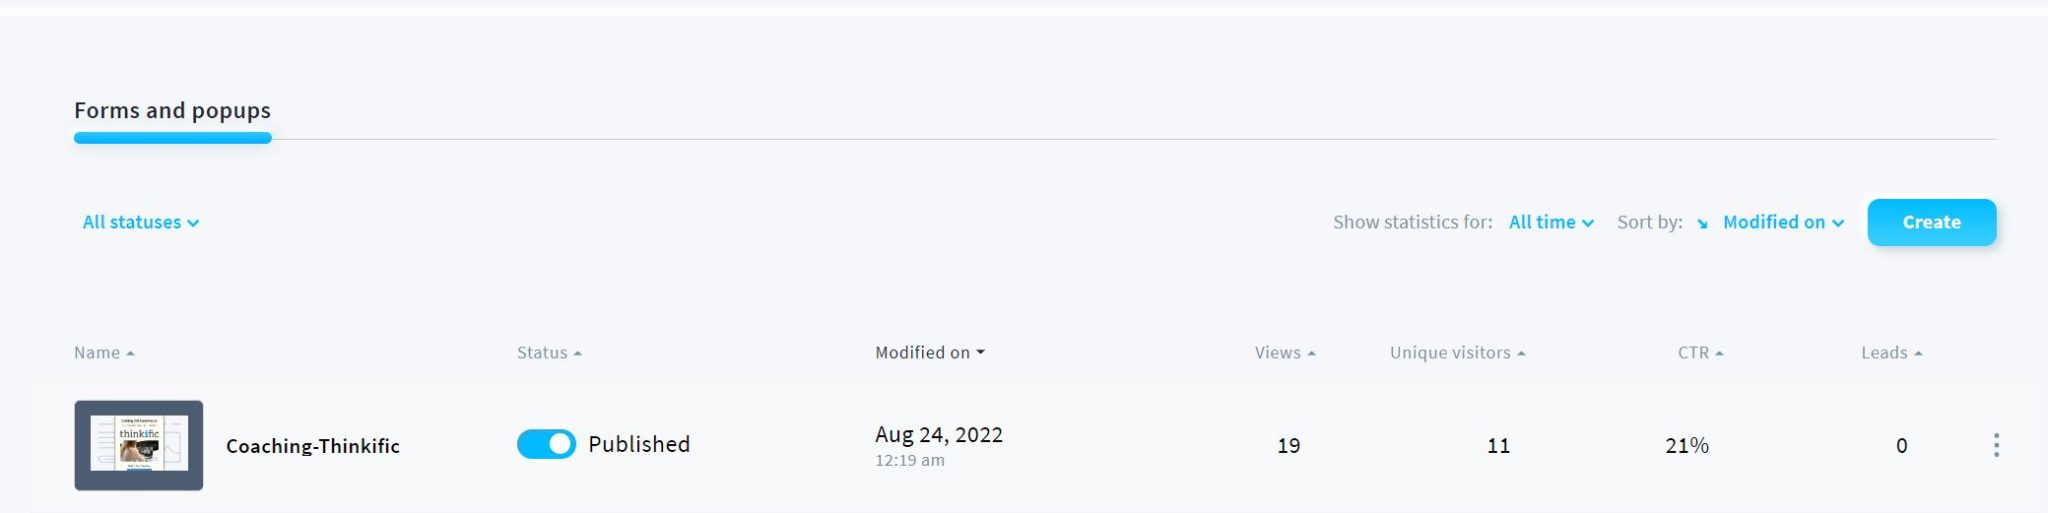
Task: Reverse sort direction arrow beside Sort by
Action: pos(1702,223)
